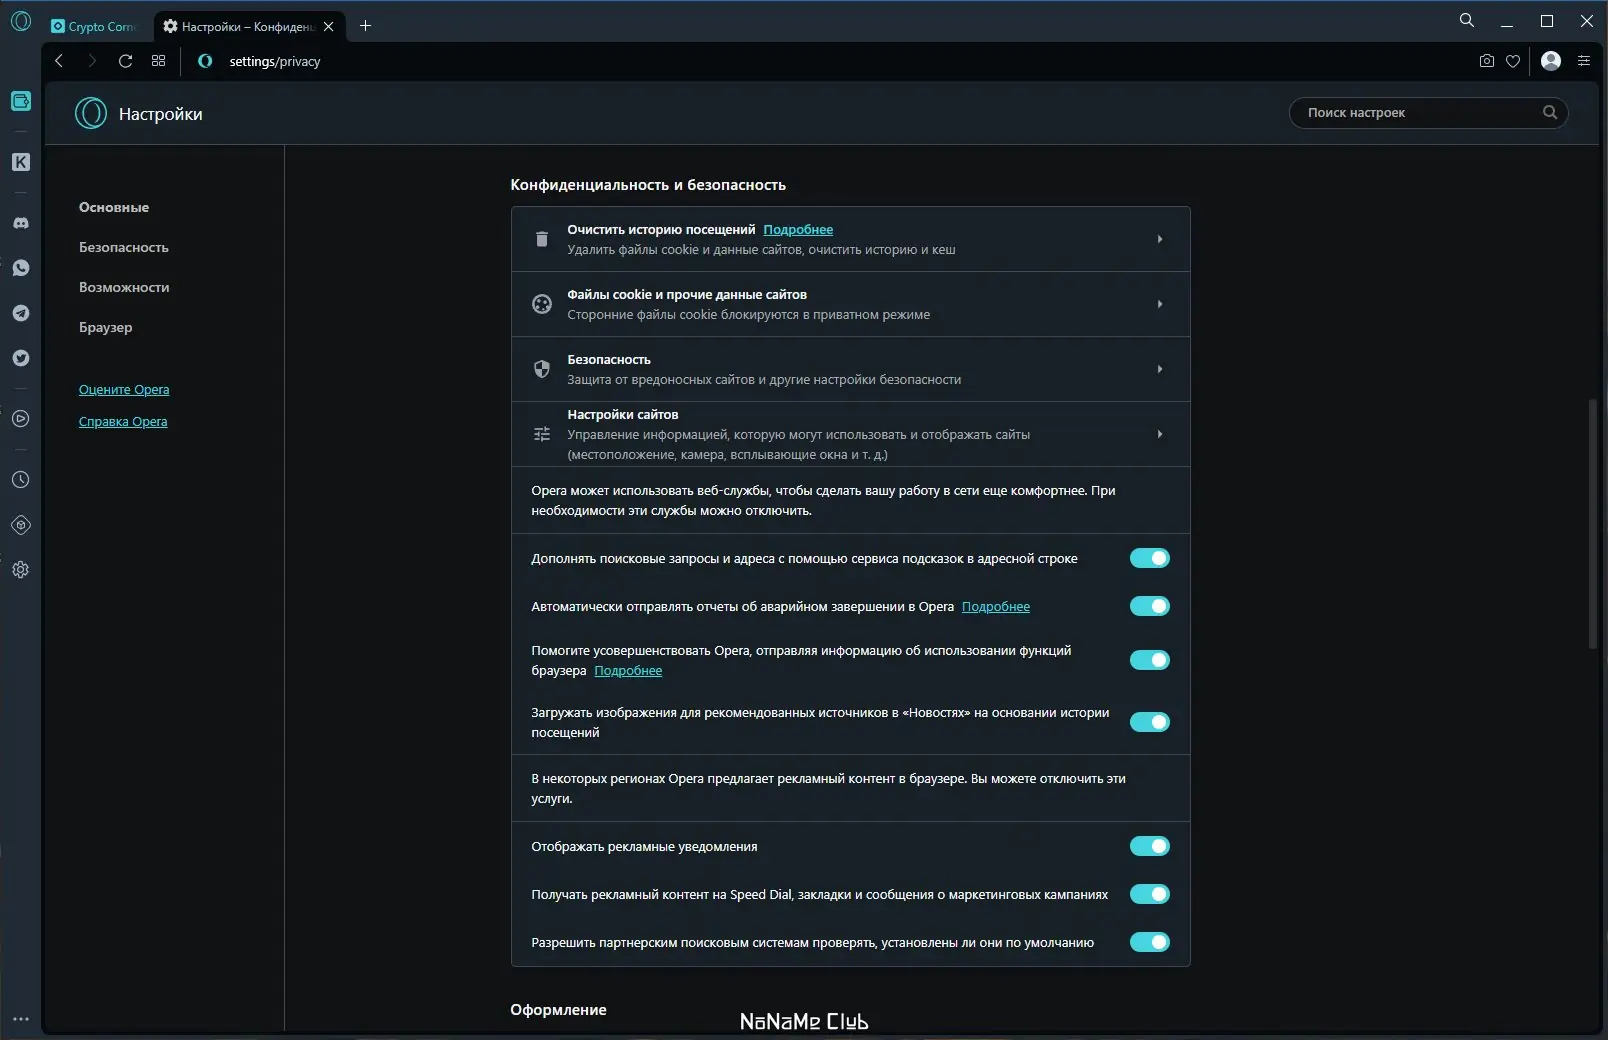This screenshot has height=1040, width=1608.
Task: Open Discord in the sidebar
Action: [x=21, y=223]
